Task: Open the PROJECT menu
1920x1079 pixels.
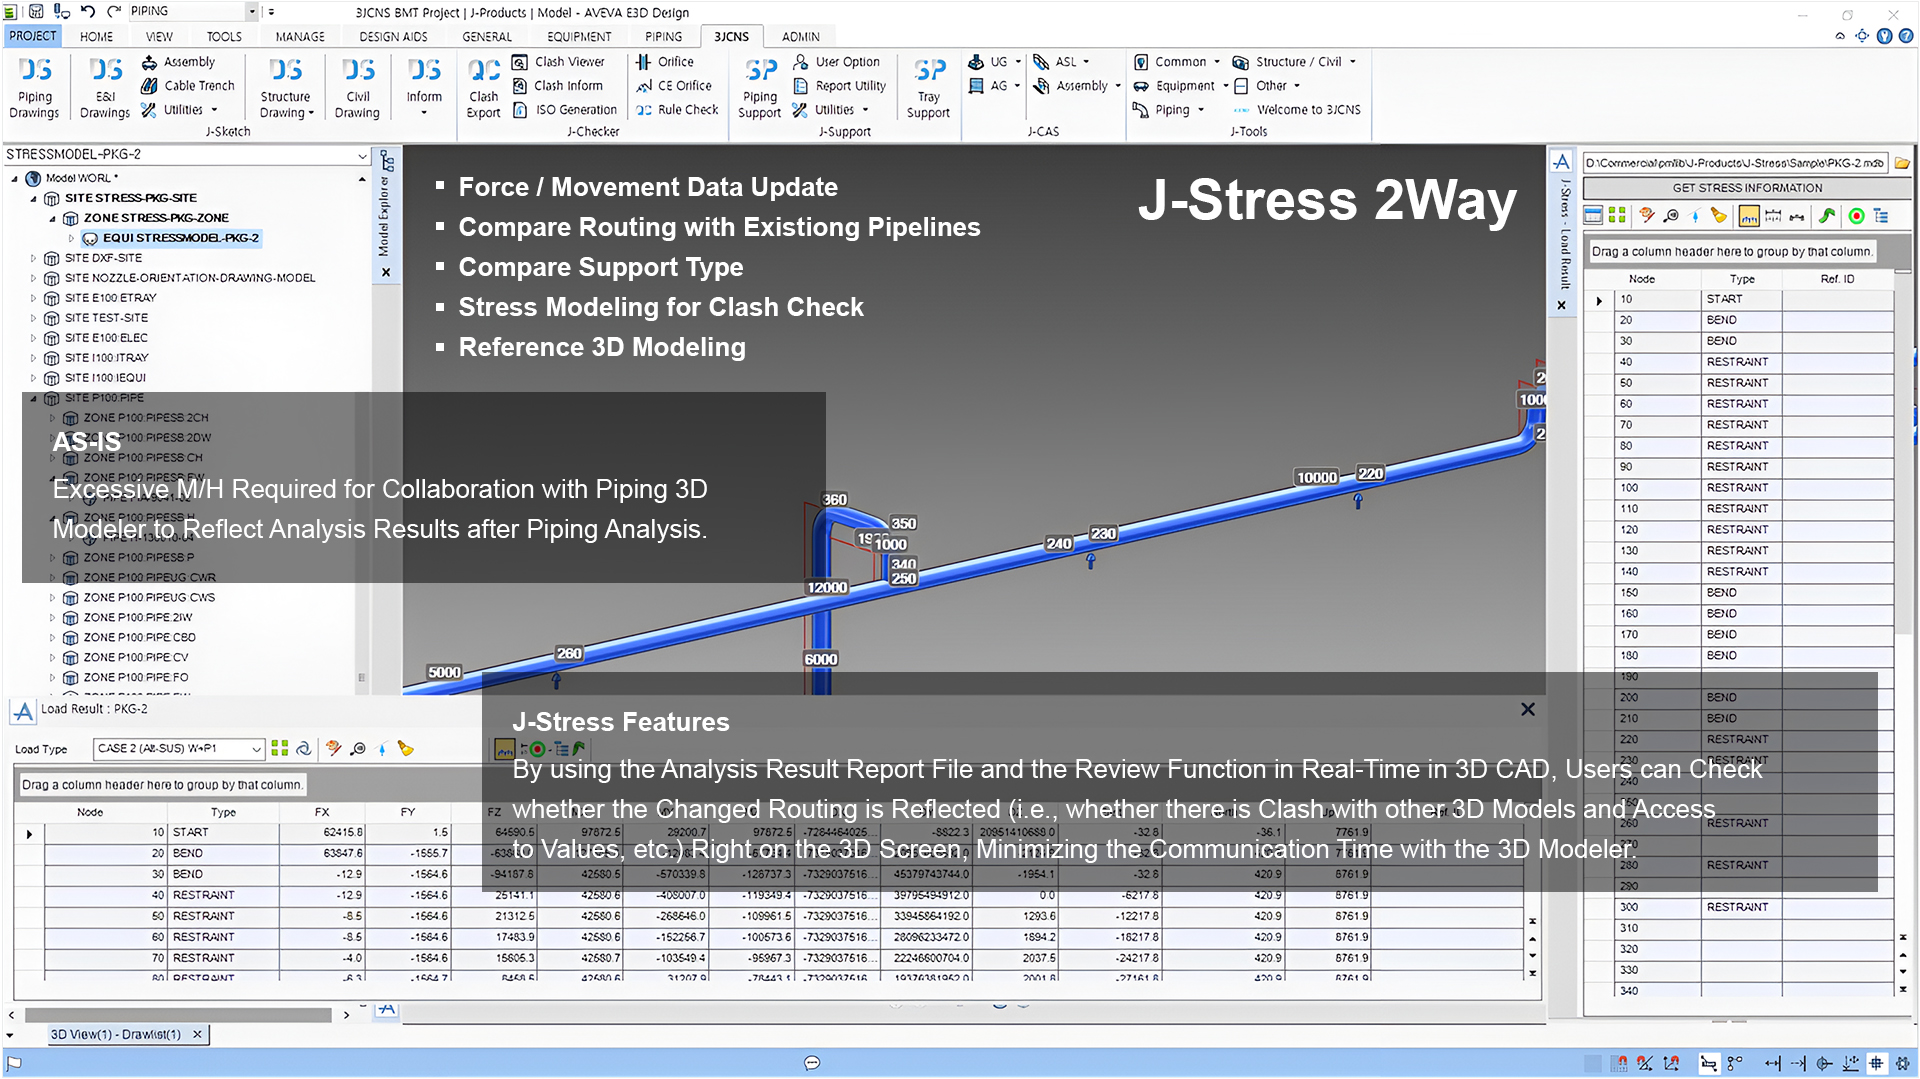Action: tap(33, 36)
